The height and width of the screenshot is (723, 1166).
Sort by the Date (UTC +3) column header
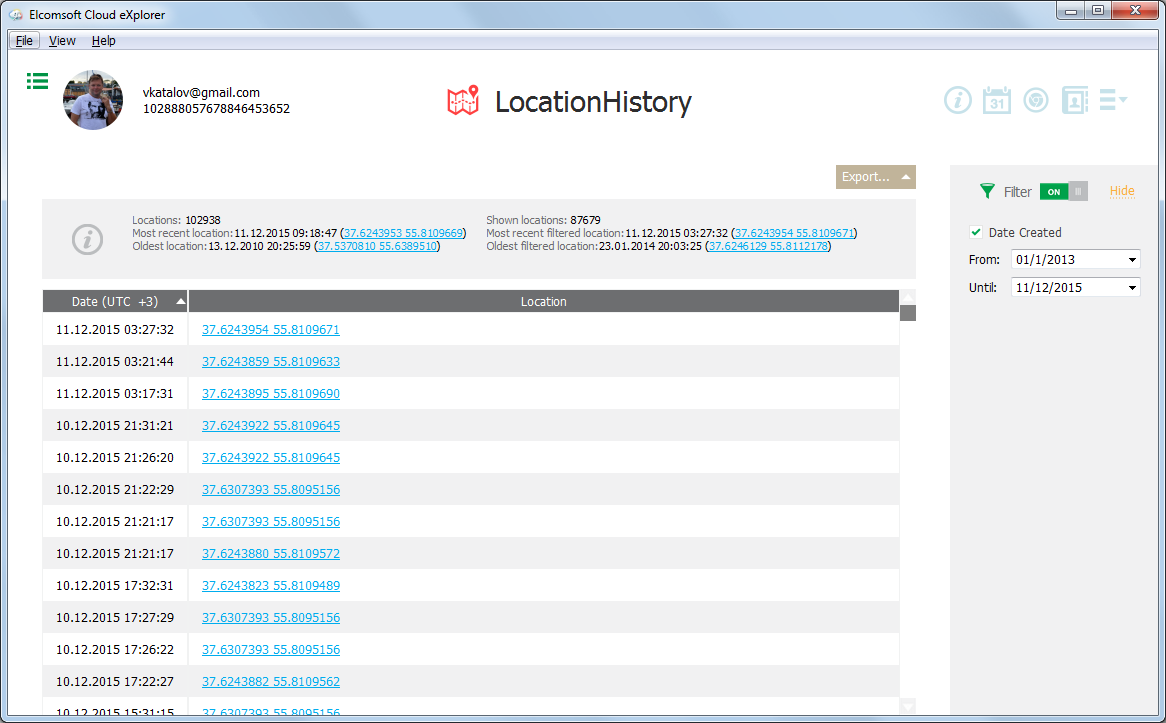click(115, 300)
